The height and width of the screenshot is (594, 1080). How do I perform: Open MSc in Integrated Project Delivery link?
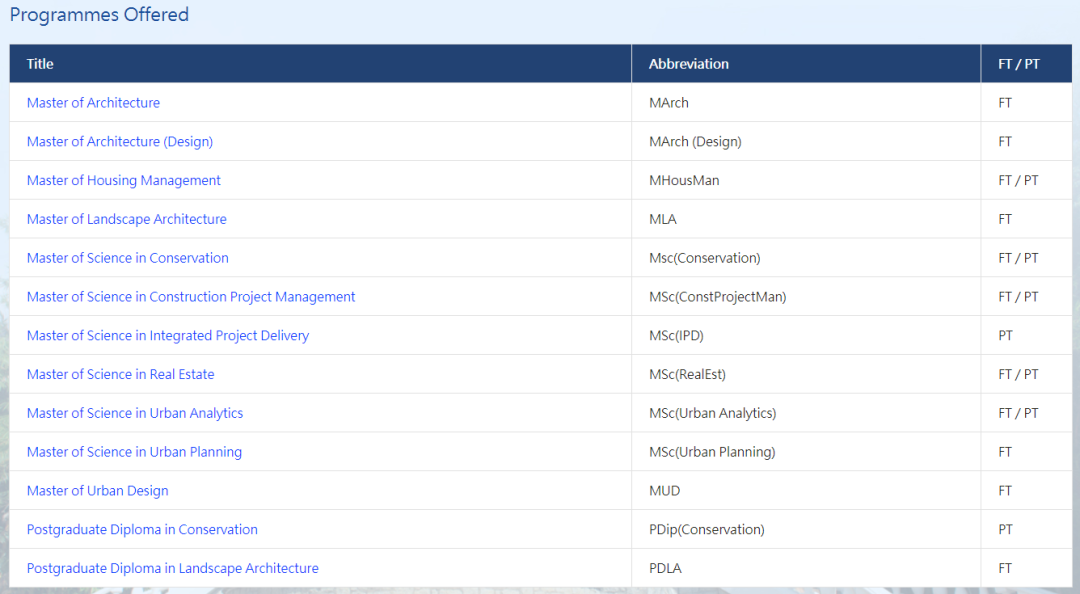[x=168, y=336]
